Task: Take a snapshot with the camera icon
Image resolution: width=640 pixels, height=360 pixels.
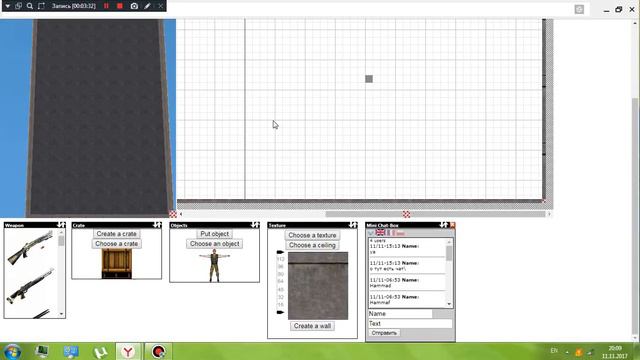Action: pos(134,6)
